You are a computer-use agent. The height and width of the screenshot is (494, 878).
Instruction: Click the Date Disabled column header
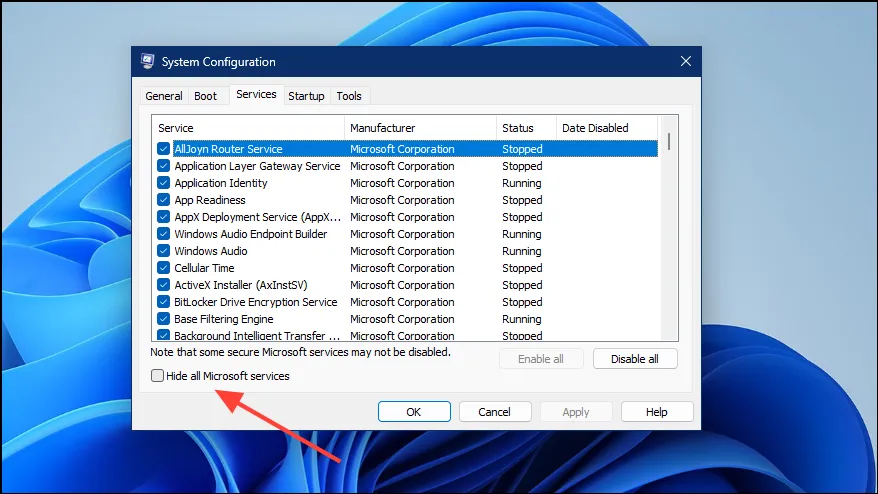coord(606,128)
